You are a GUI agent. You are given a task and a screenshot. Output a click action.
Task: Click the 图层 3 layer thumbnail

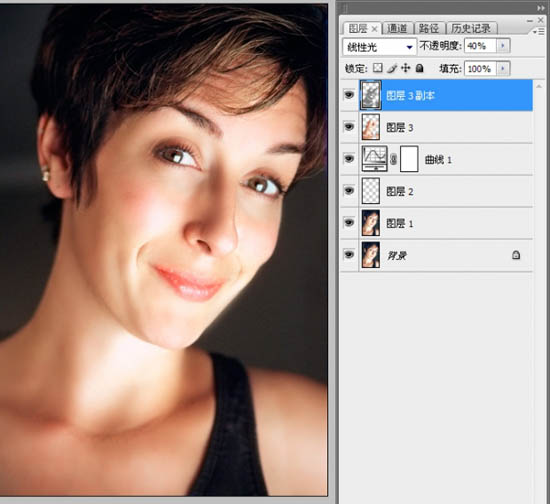coord(371,127)
